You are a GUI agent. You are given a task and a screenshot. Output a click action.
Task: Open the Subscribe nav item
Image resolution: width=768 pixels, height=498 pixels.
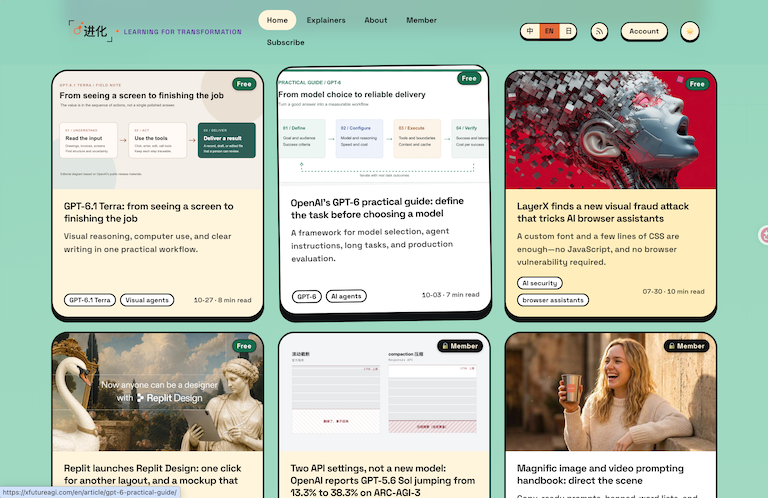click(x=286, y=43)
